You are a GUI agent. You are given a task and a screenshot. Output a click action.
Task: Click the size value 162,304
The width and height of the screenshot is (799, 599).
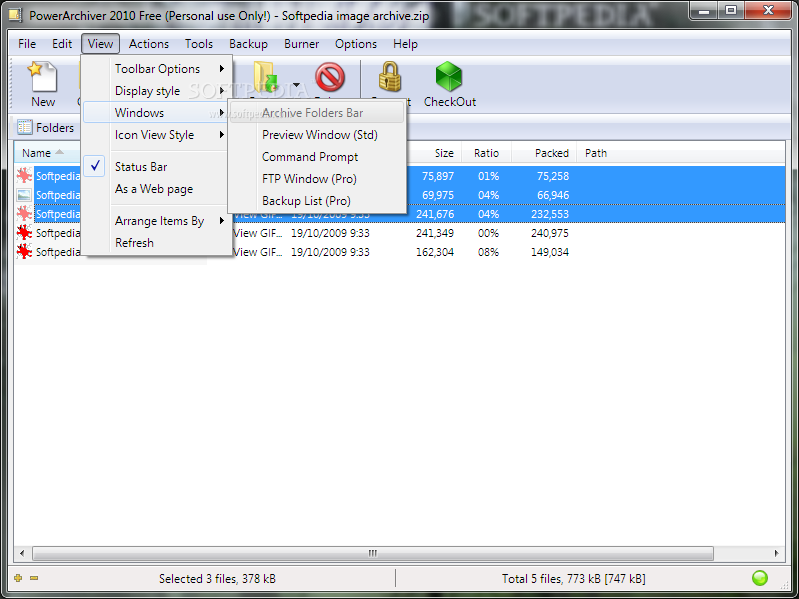pos(435,252)
